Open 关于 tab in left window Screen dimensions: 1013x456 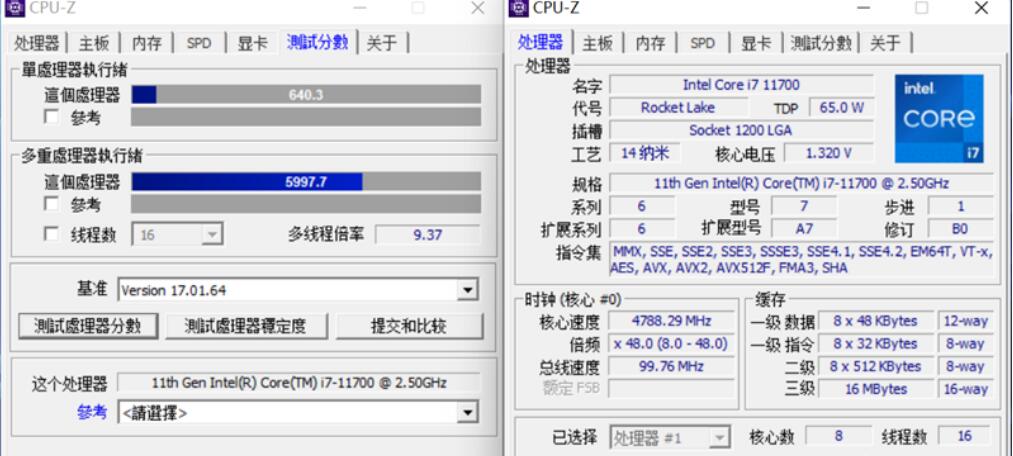pyautogui.click(x=382, y=43)
